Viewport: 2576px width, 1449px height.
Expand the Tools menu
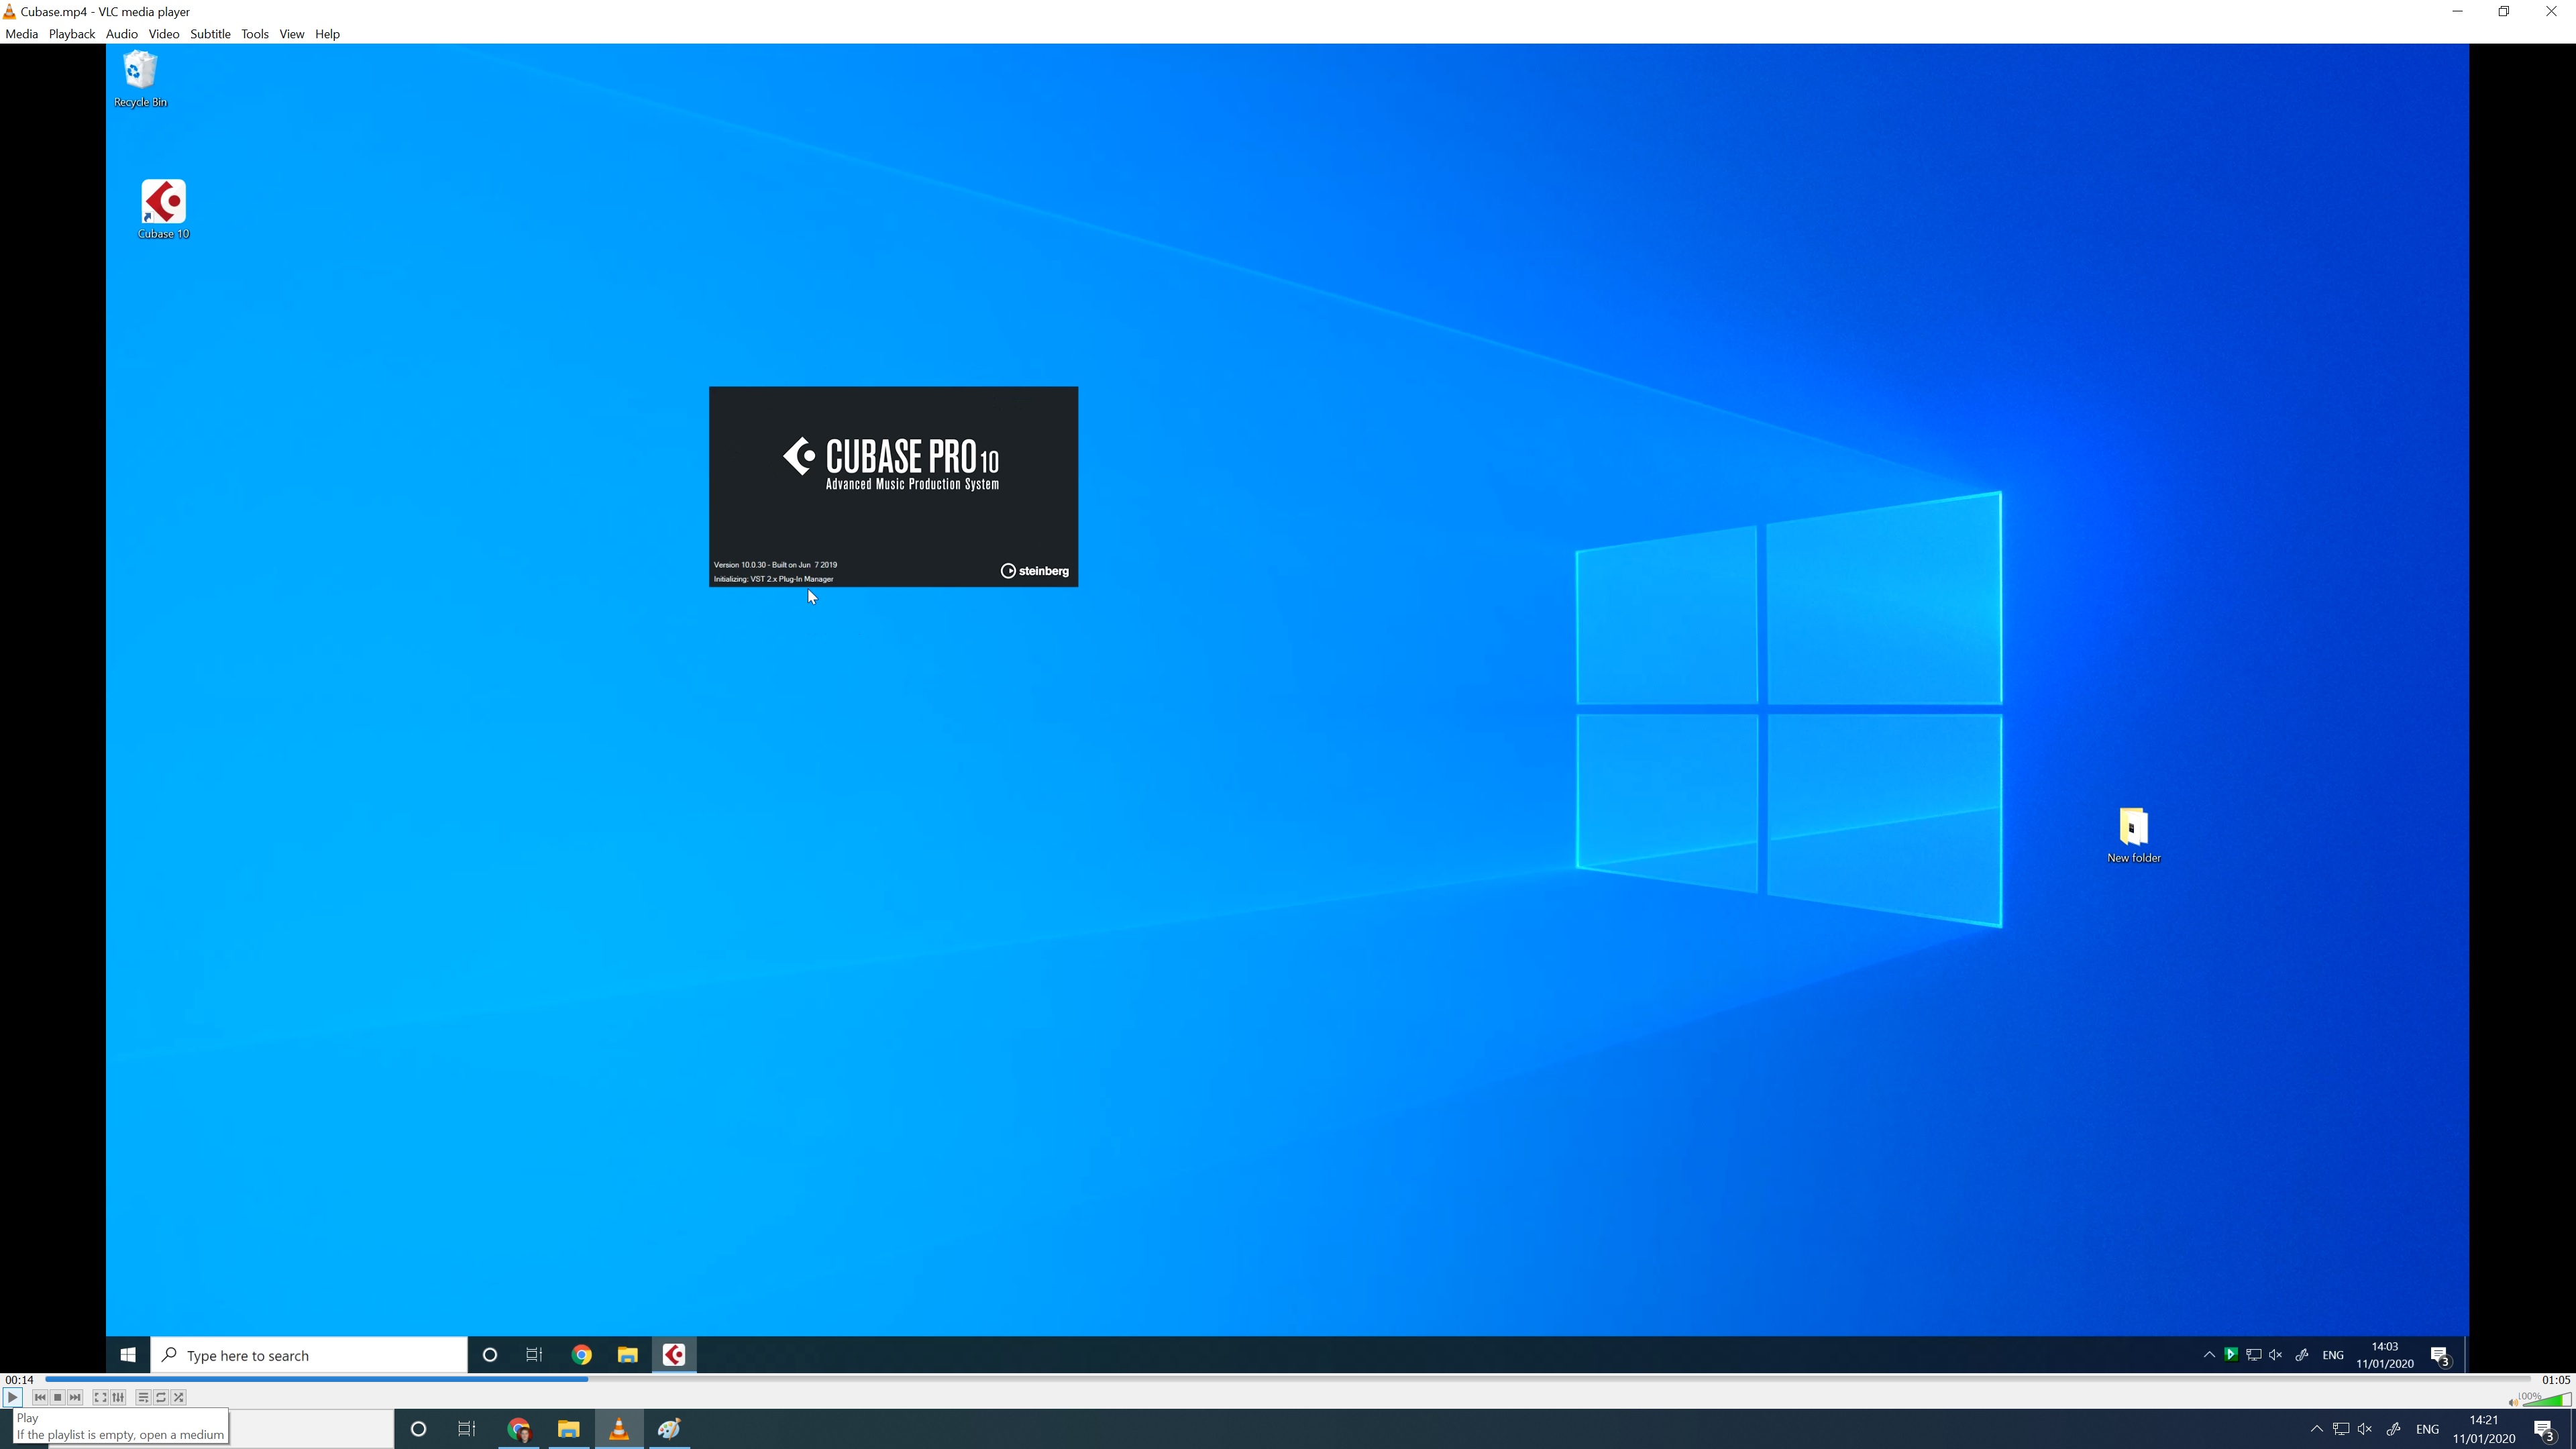tap(254, 34)
